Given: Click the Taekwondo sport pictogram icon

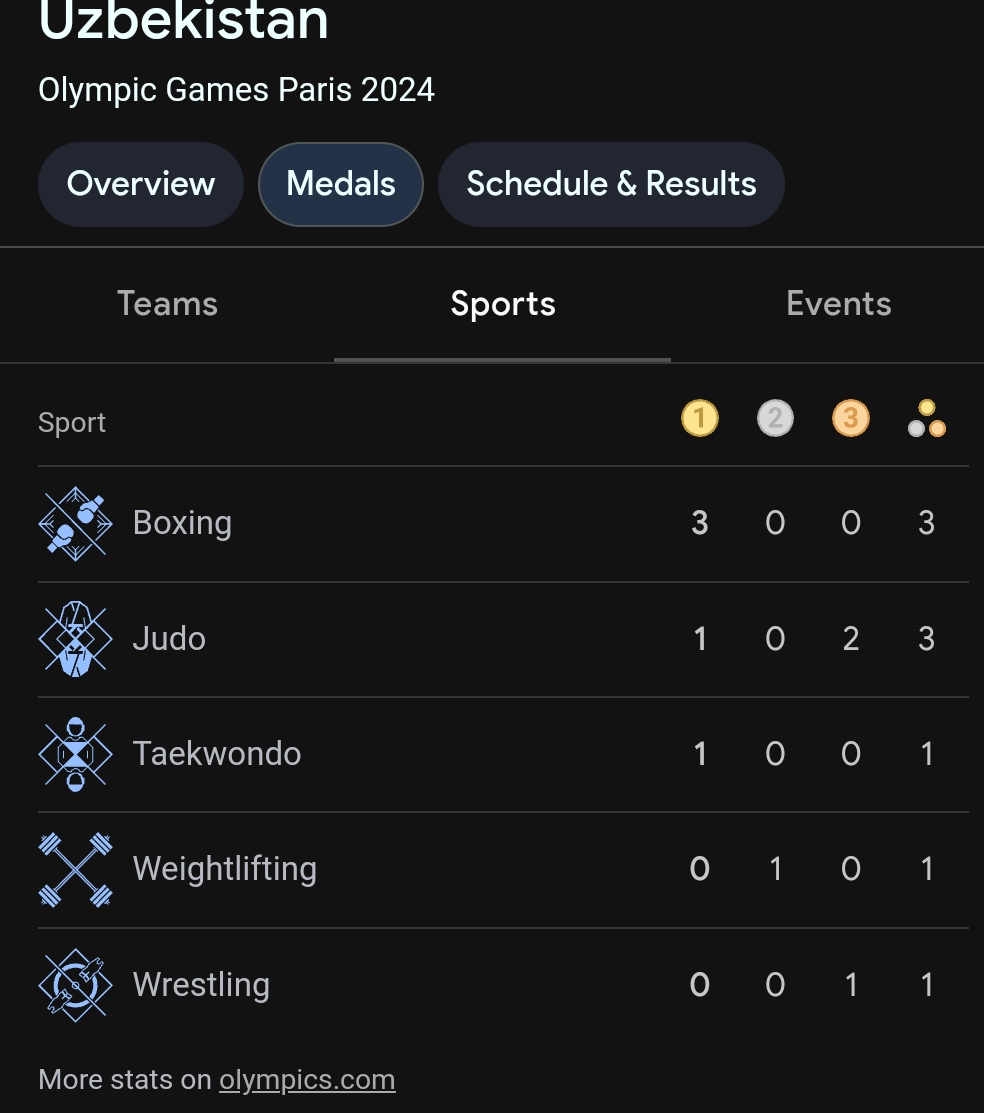Looking at the screenshot, I should point(75,754).
